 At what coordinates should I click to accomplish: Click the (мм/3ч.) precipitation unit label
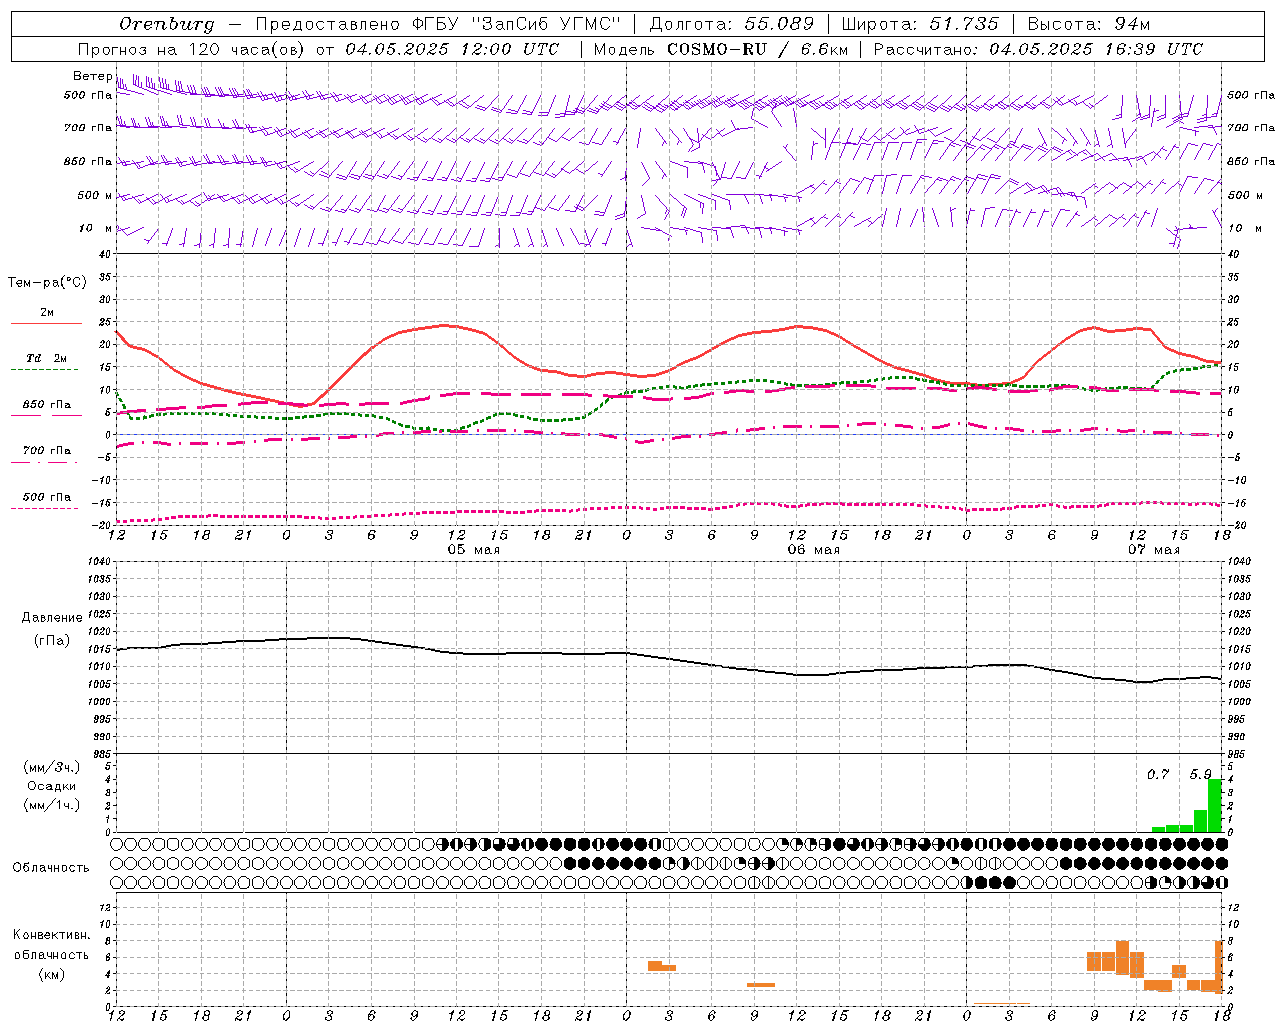coord(52,767)
